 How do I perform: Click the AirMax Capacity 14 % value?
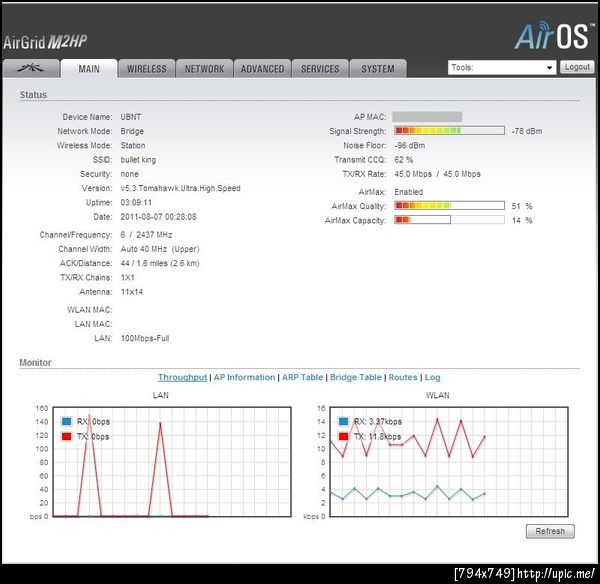point(522,220)
